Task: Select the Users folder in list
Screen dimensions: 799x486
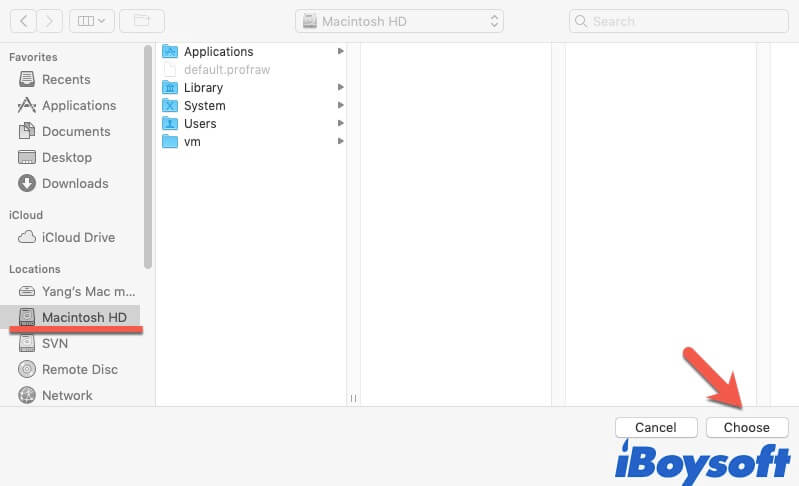Action: [200, 124]
